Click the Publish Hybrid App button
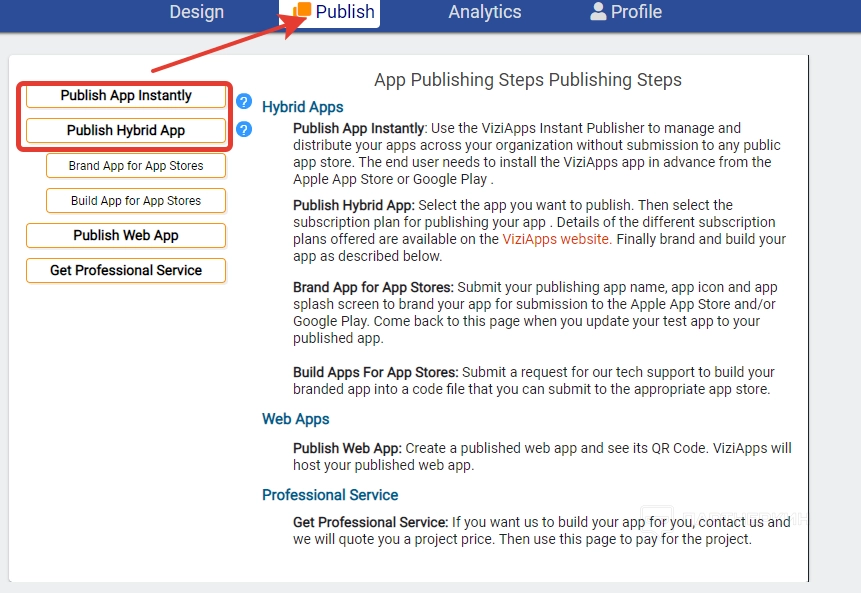 (x=126, y=131)
